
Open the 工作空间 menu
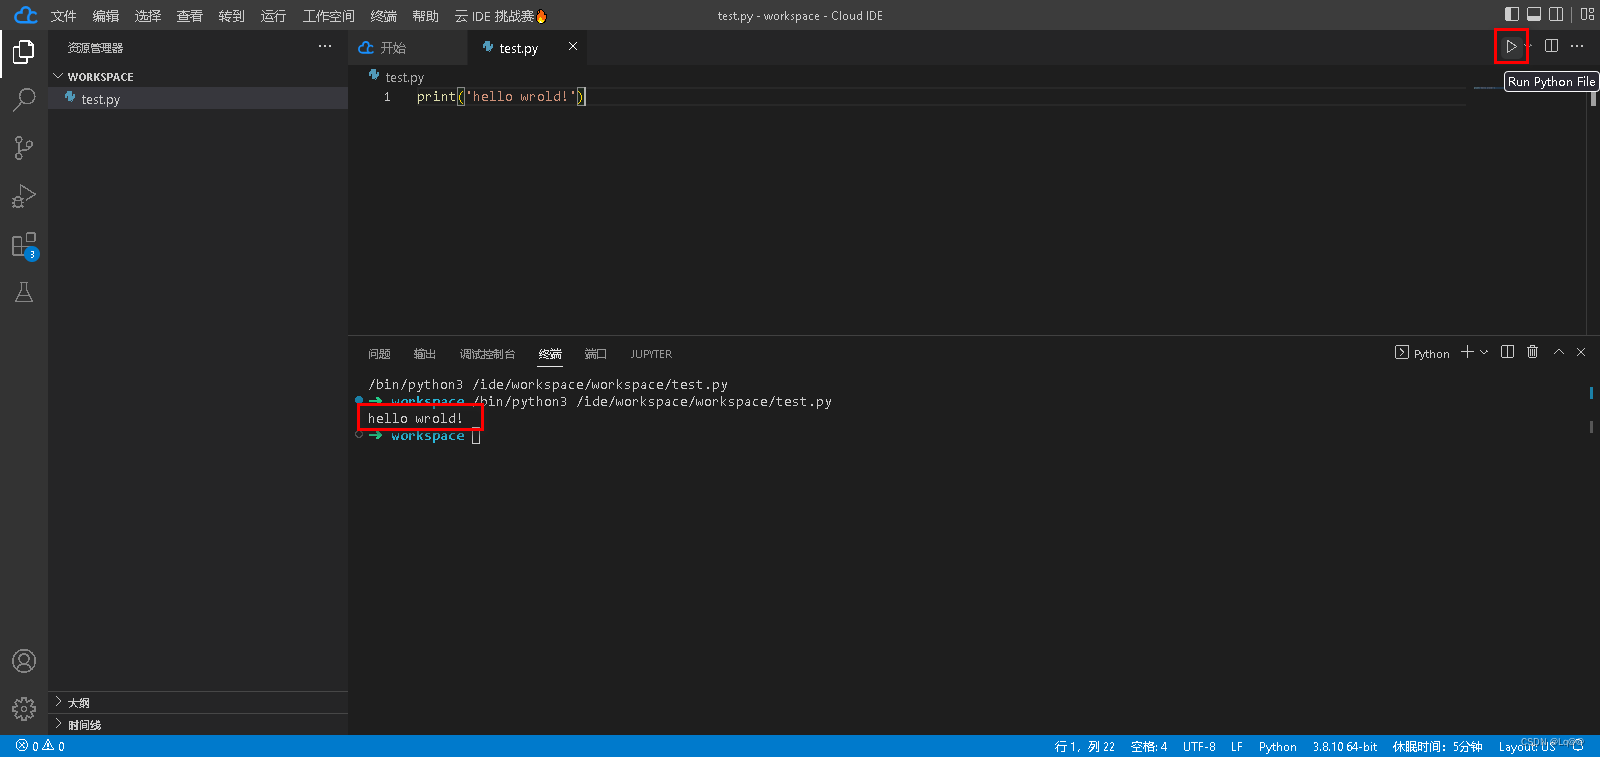(329, 16)
